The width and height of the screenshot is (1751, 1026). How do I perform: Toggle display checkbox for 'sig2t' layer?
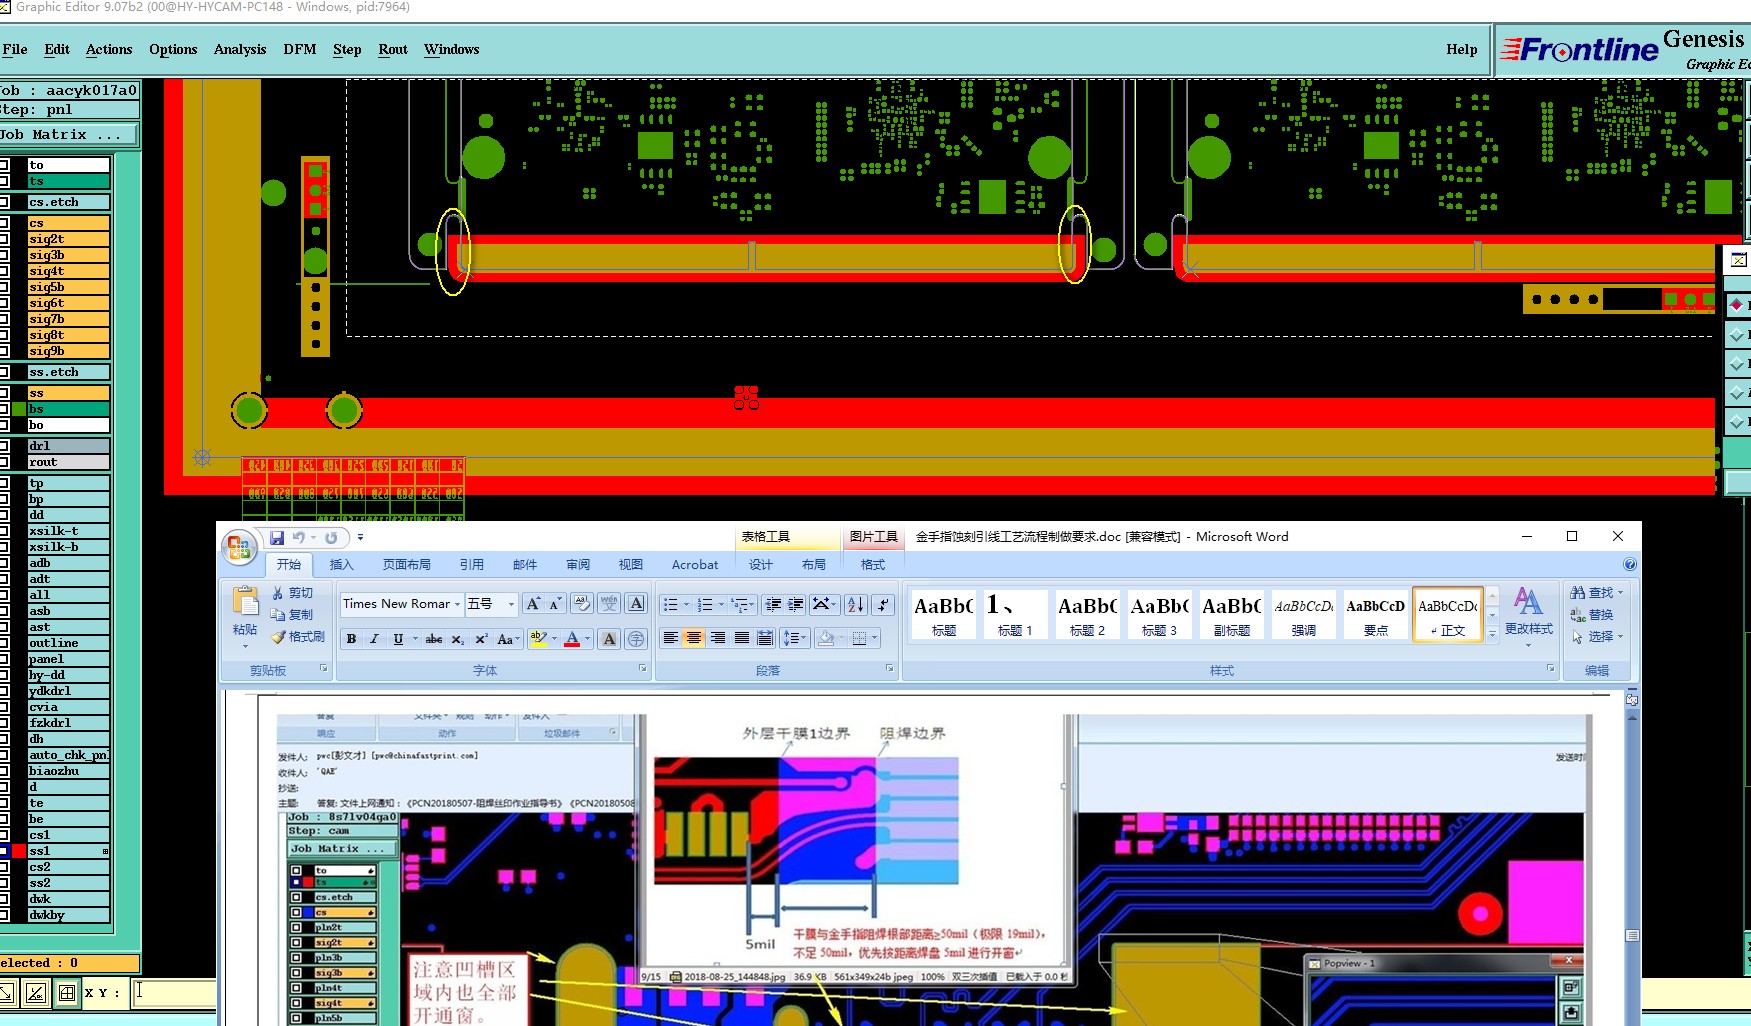pyautogui.click(x=4, y=239)
